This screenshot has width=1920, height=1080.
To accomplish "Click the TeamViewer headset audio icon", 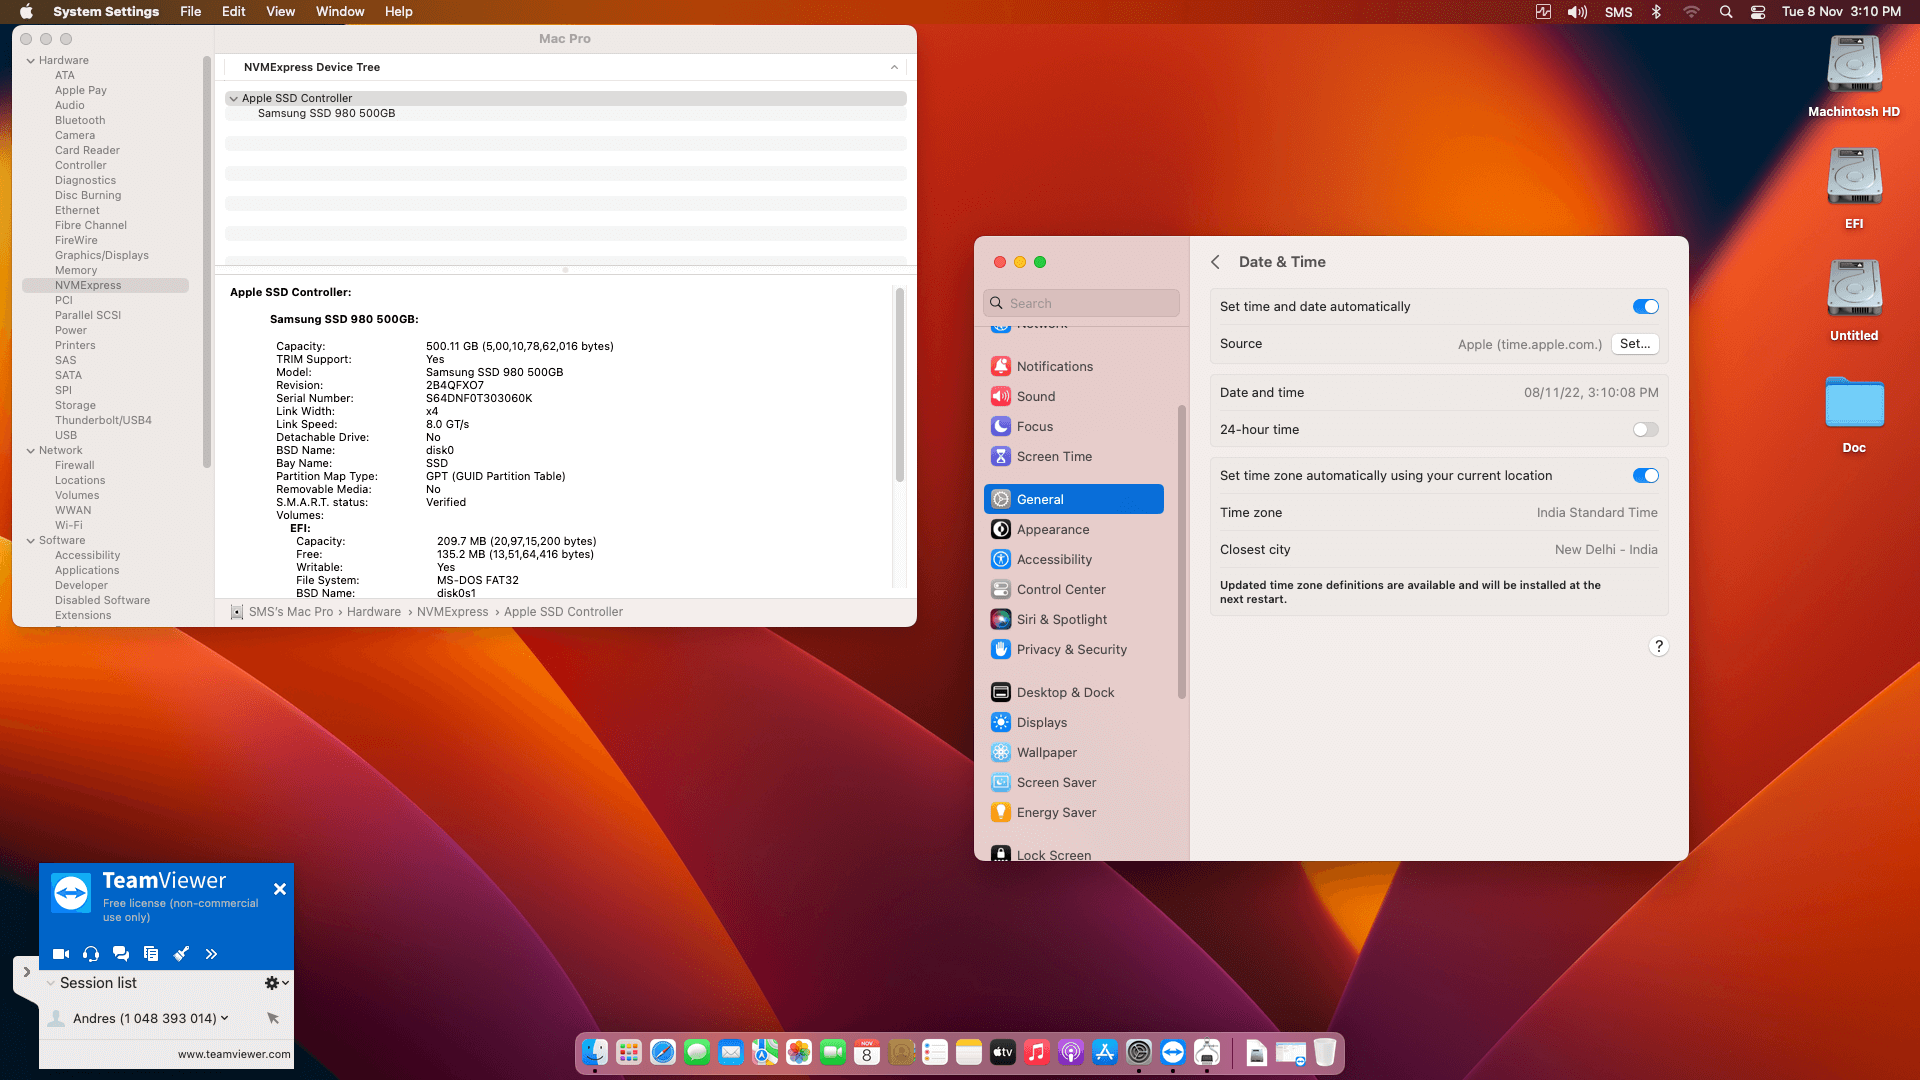I will tap(91, 954).
